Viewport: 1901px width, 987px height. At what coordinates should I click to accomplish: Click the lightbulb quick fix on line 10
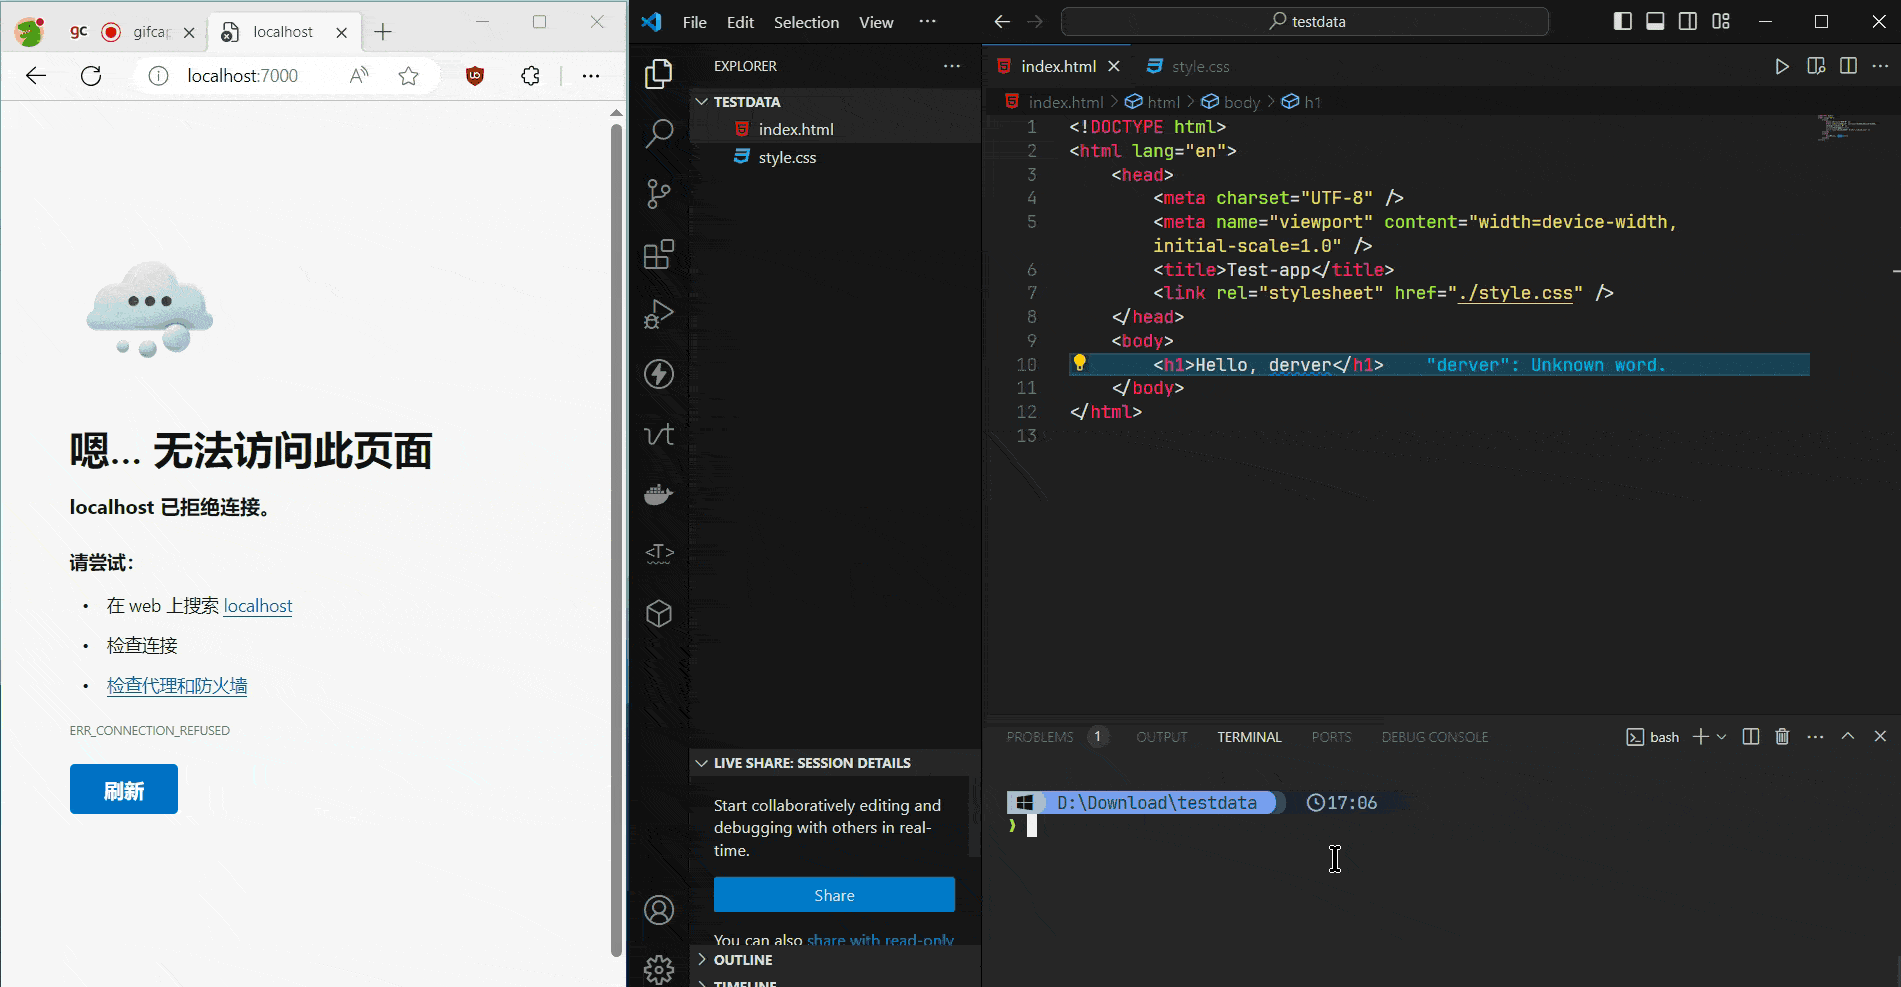(x=1079, y=363)
